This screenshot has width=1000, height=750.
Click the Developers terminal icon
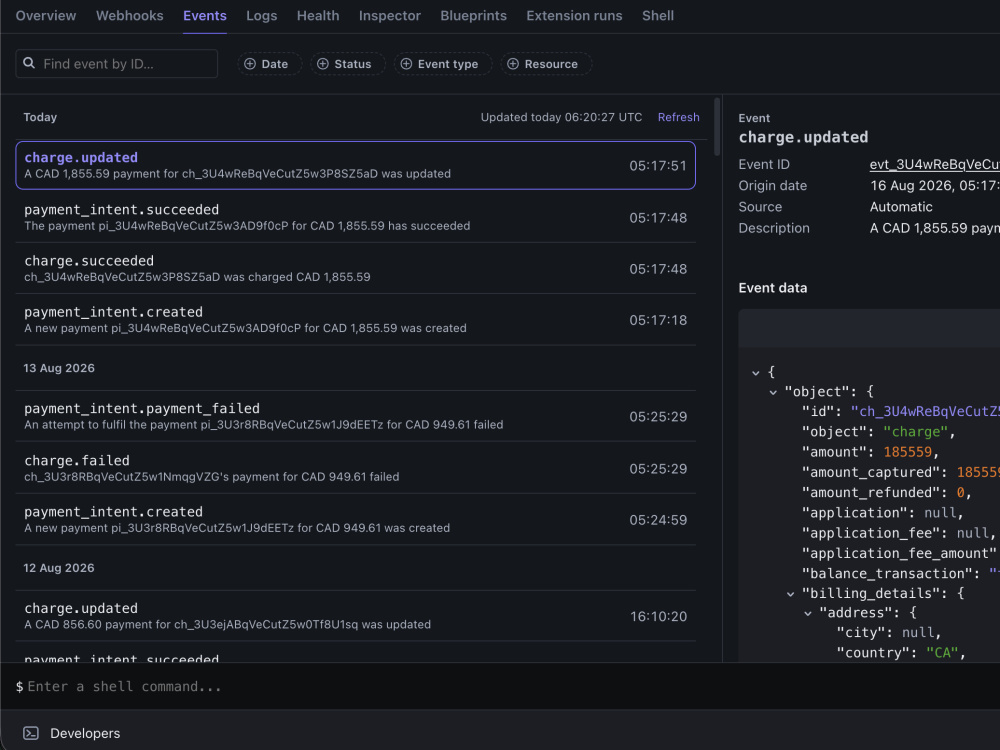31,733
